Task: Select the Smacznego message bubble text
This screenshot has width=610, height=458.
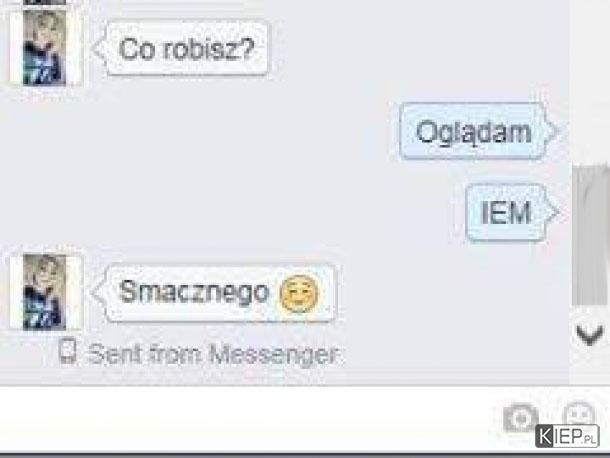Action: [x=194, y=291]
